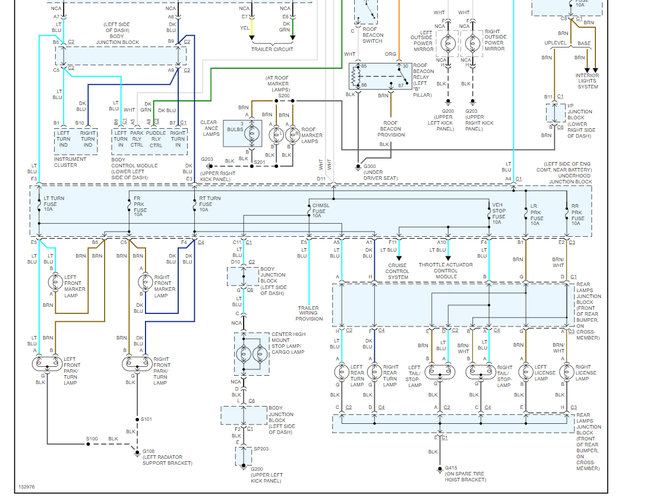Screen dimensions: 650x501
Task: Click the Left Outside Power Mirror lamp symbol
Action: tap(448, 43)
